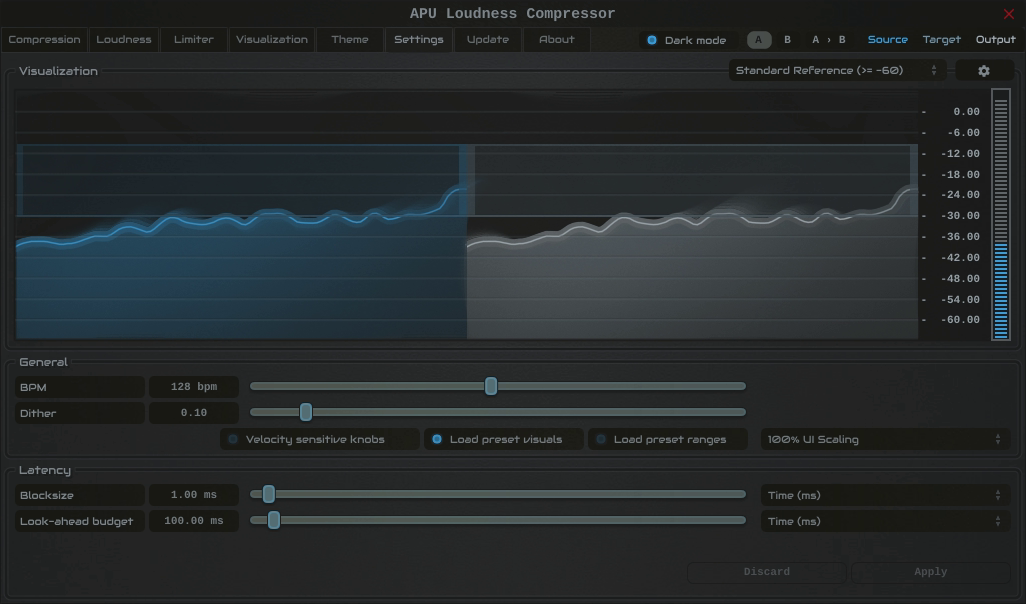Select preset slot A
Image resolution: width=1026 pixels, height=604 pixels.
[759, 40]
